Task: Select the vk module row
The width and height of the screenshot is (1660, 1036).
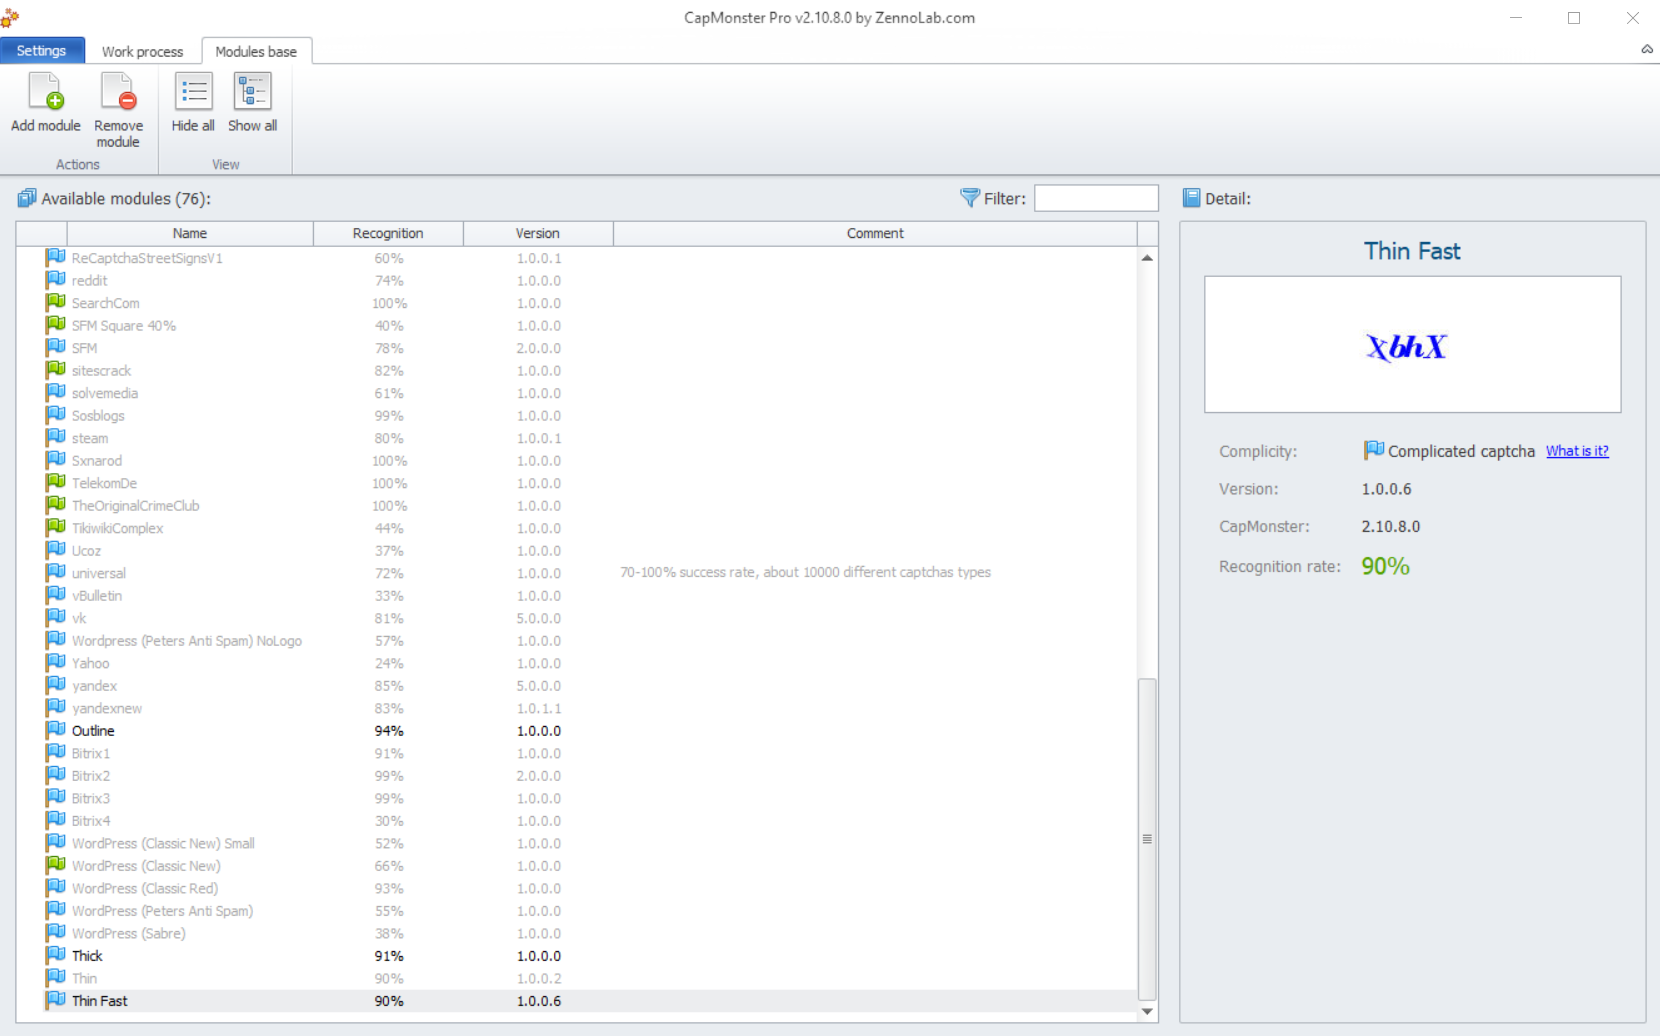Action: tap(577, 618)
